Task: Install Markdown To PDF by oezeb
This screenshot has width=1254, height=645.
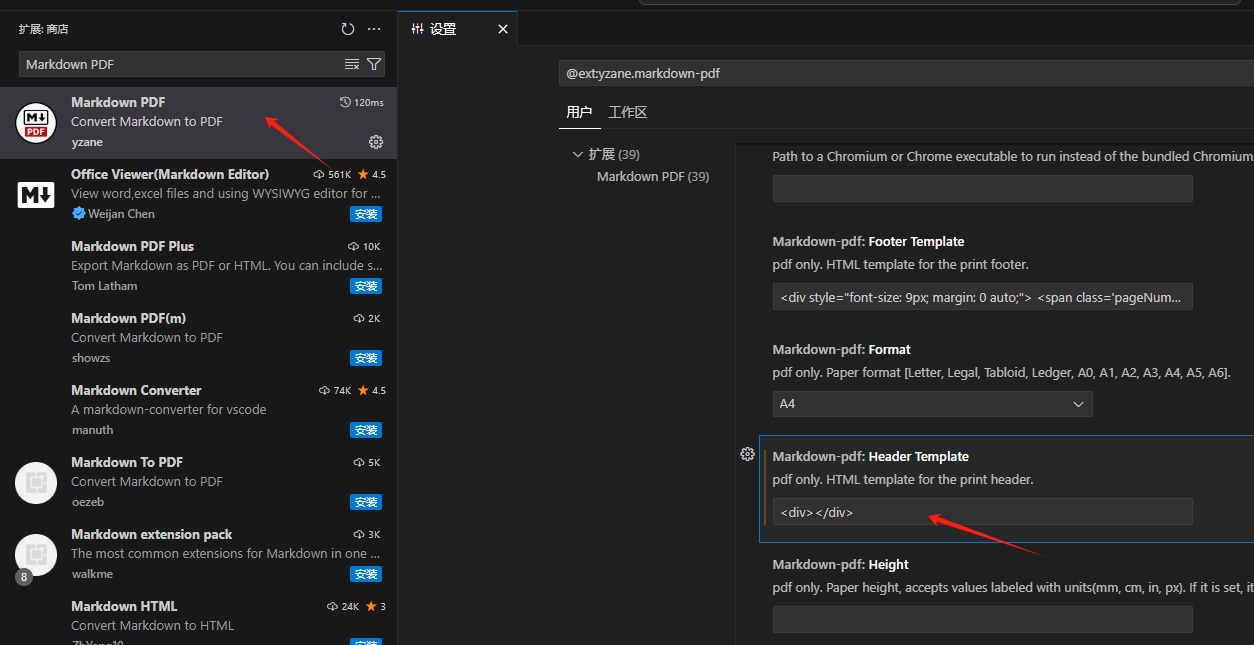Action: click(366, 502)
